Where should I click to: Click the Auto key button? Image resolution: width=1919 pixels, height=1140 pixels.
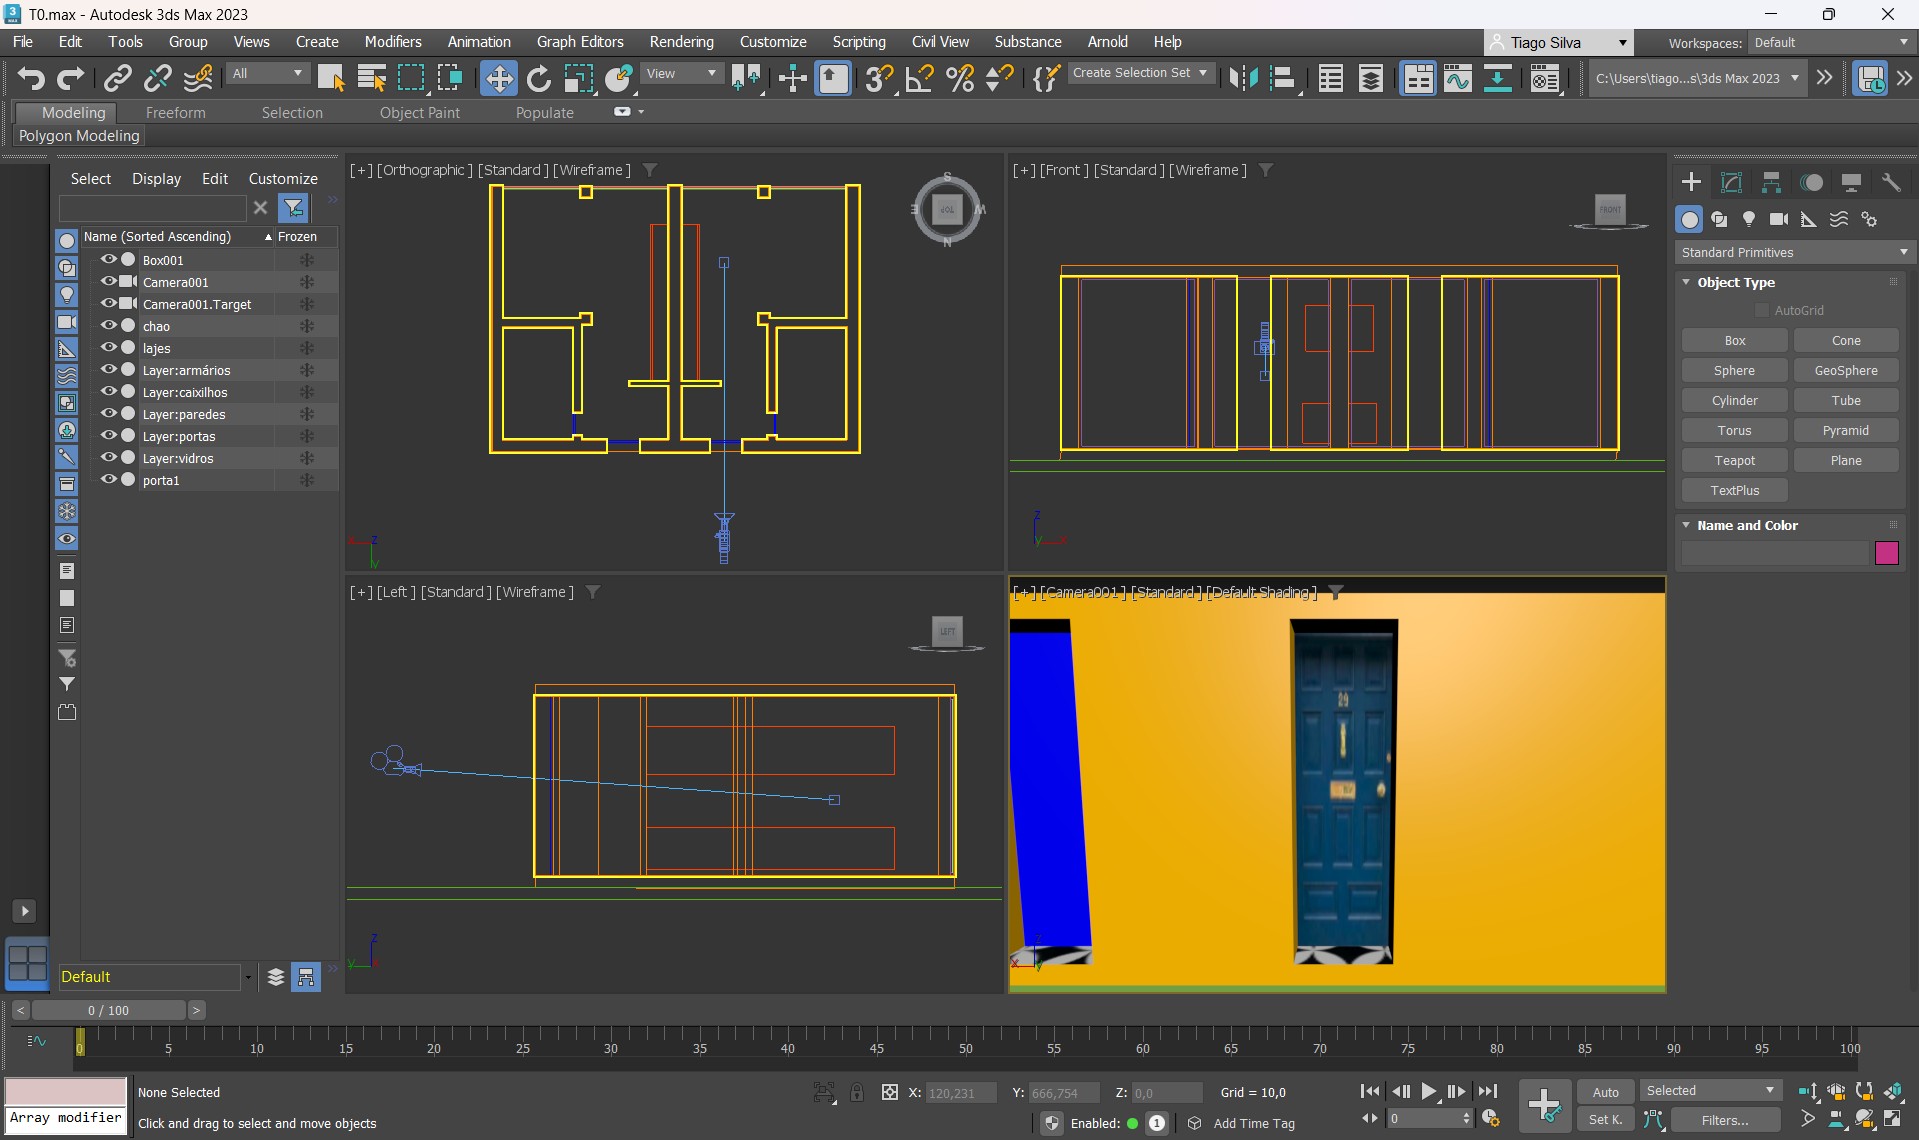pyautogui.click(x=1605, y=1092)
